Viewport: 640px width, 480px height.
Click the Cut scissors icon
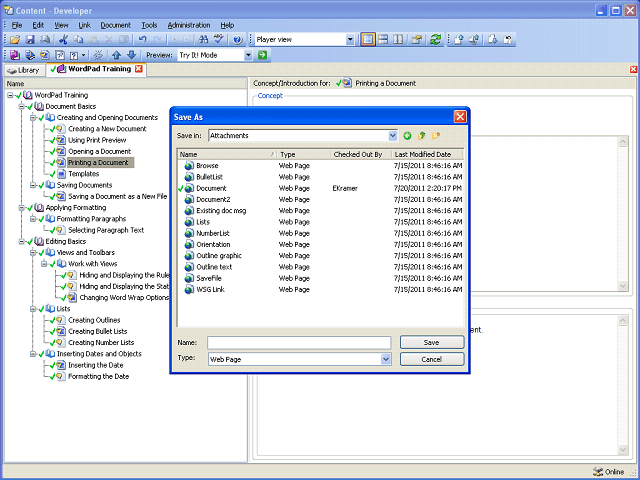[63, 40]
